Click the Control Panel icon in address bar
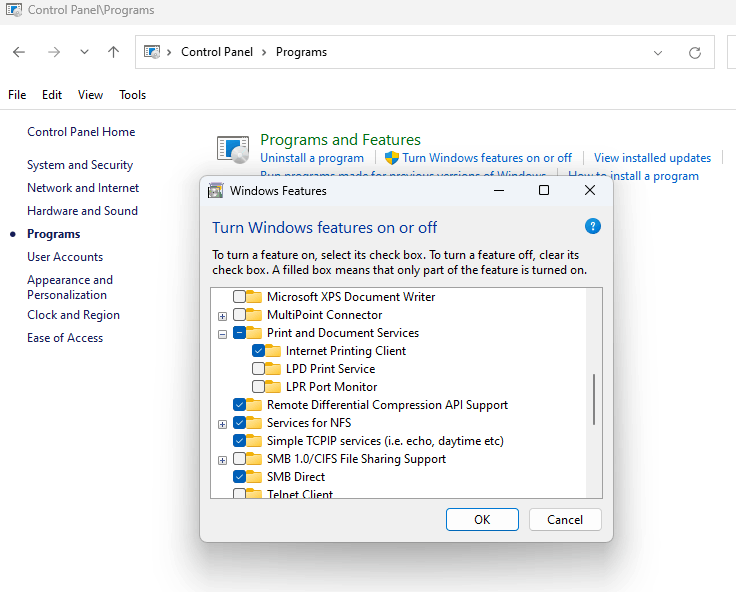 tap(152, 52)
